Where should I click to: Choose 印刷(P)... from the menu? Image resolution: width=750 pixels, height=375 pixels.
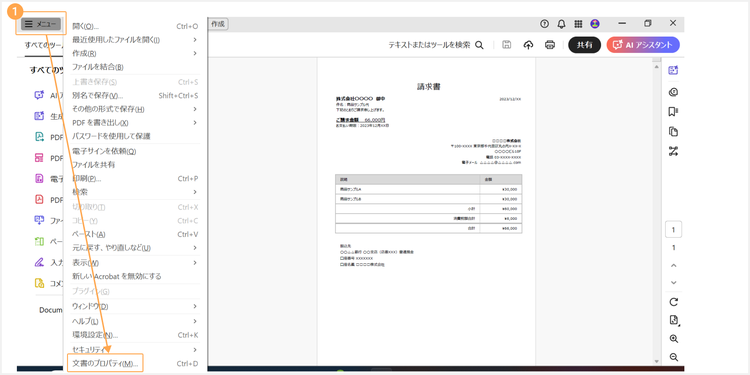(135, 178)
